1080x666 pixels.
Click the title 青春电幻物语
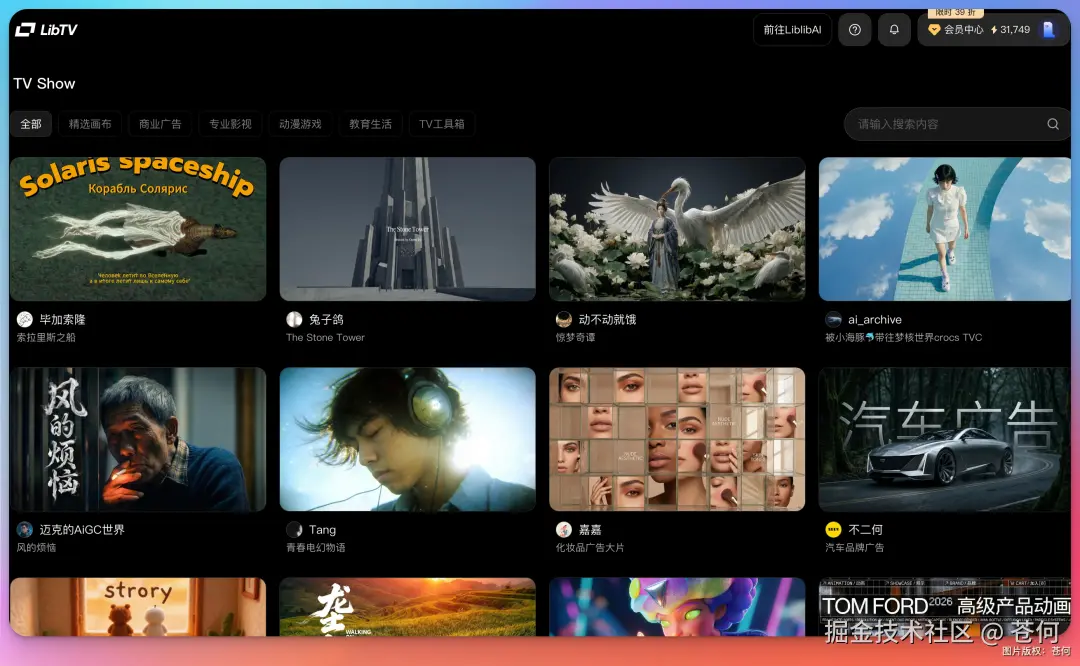pos(315,548)
